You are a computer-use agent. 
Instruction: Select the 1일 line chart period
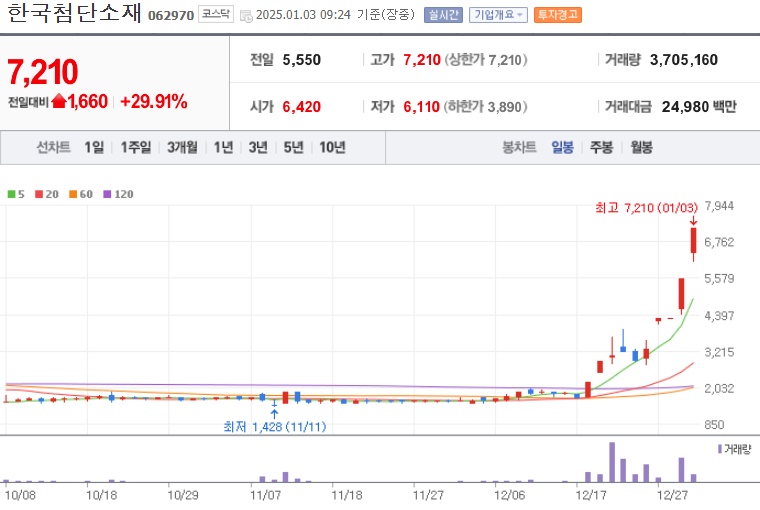pyautogui.click(x=94, y=147)
